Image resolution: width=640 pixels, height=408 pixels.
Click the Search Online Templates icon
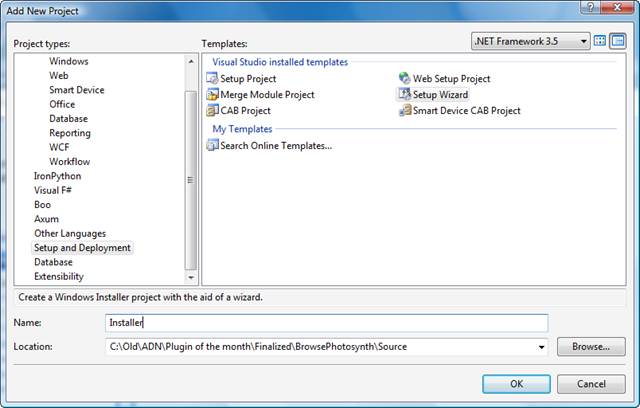pyautogui.click(x=212, y=145)
